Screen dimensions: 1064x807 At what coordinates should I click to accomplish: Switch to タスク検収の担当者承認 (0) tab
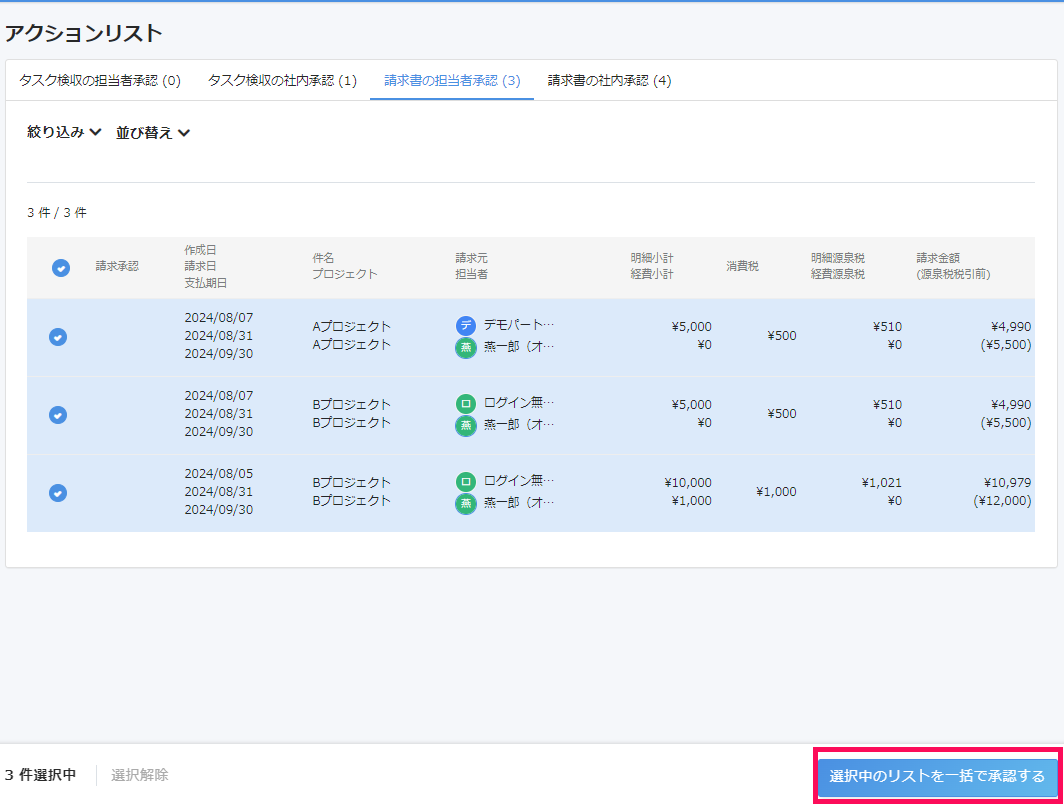coord(100,81)
